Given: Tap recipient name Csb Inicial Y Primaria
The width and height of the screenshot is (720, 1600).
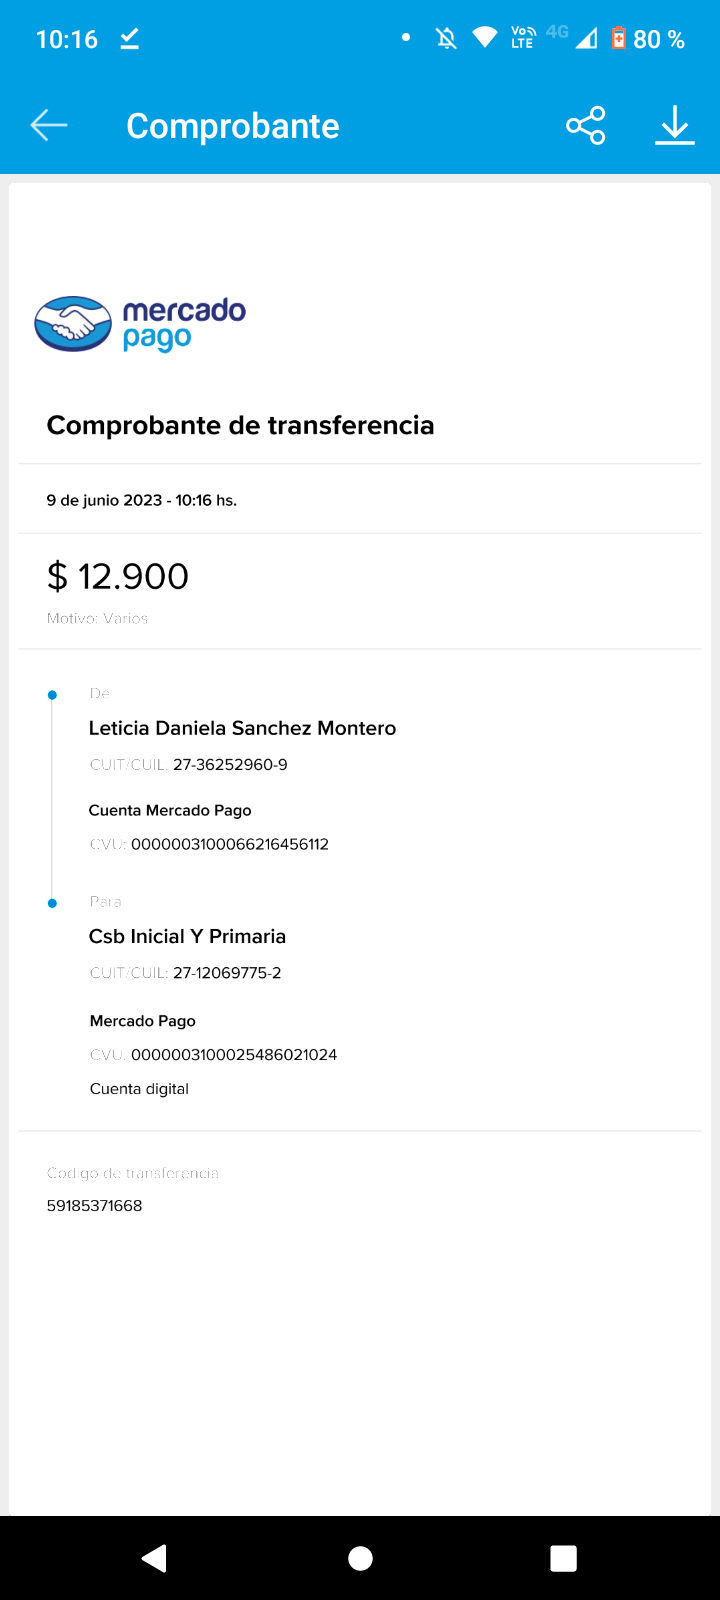Looking at the screenshot, I should coord(187,936).
